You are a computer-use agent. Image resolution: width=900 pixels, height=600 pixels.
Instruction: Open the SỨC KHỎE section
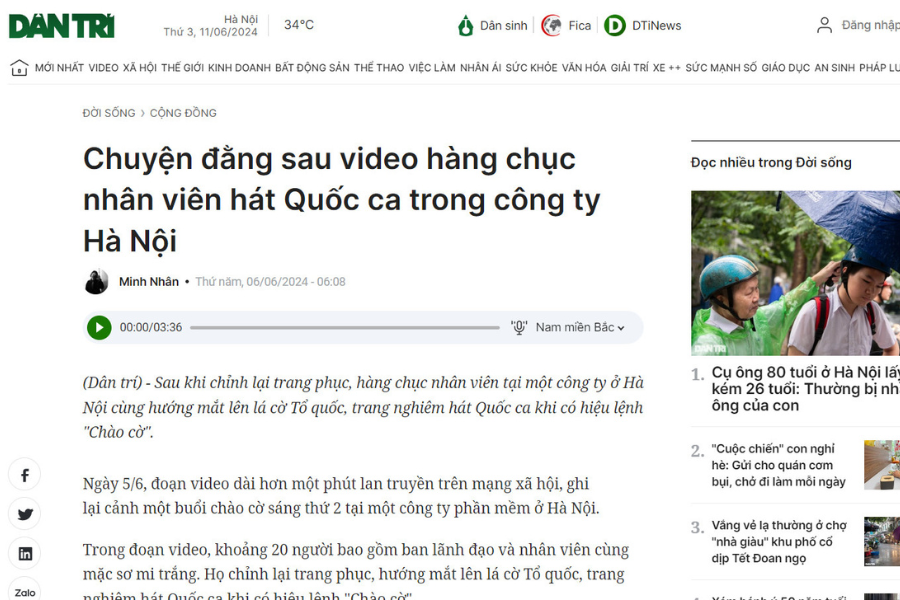click(x=532, y=68)
